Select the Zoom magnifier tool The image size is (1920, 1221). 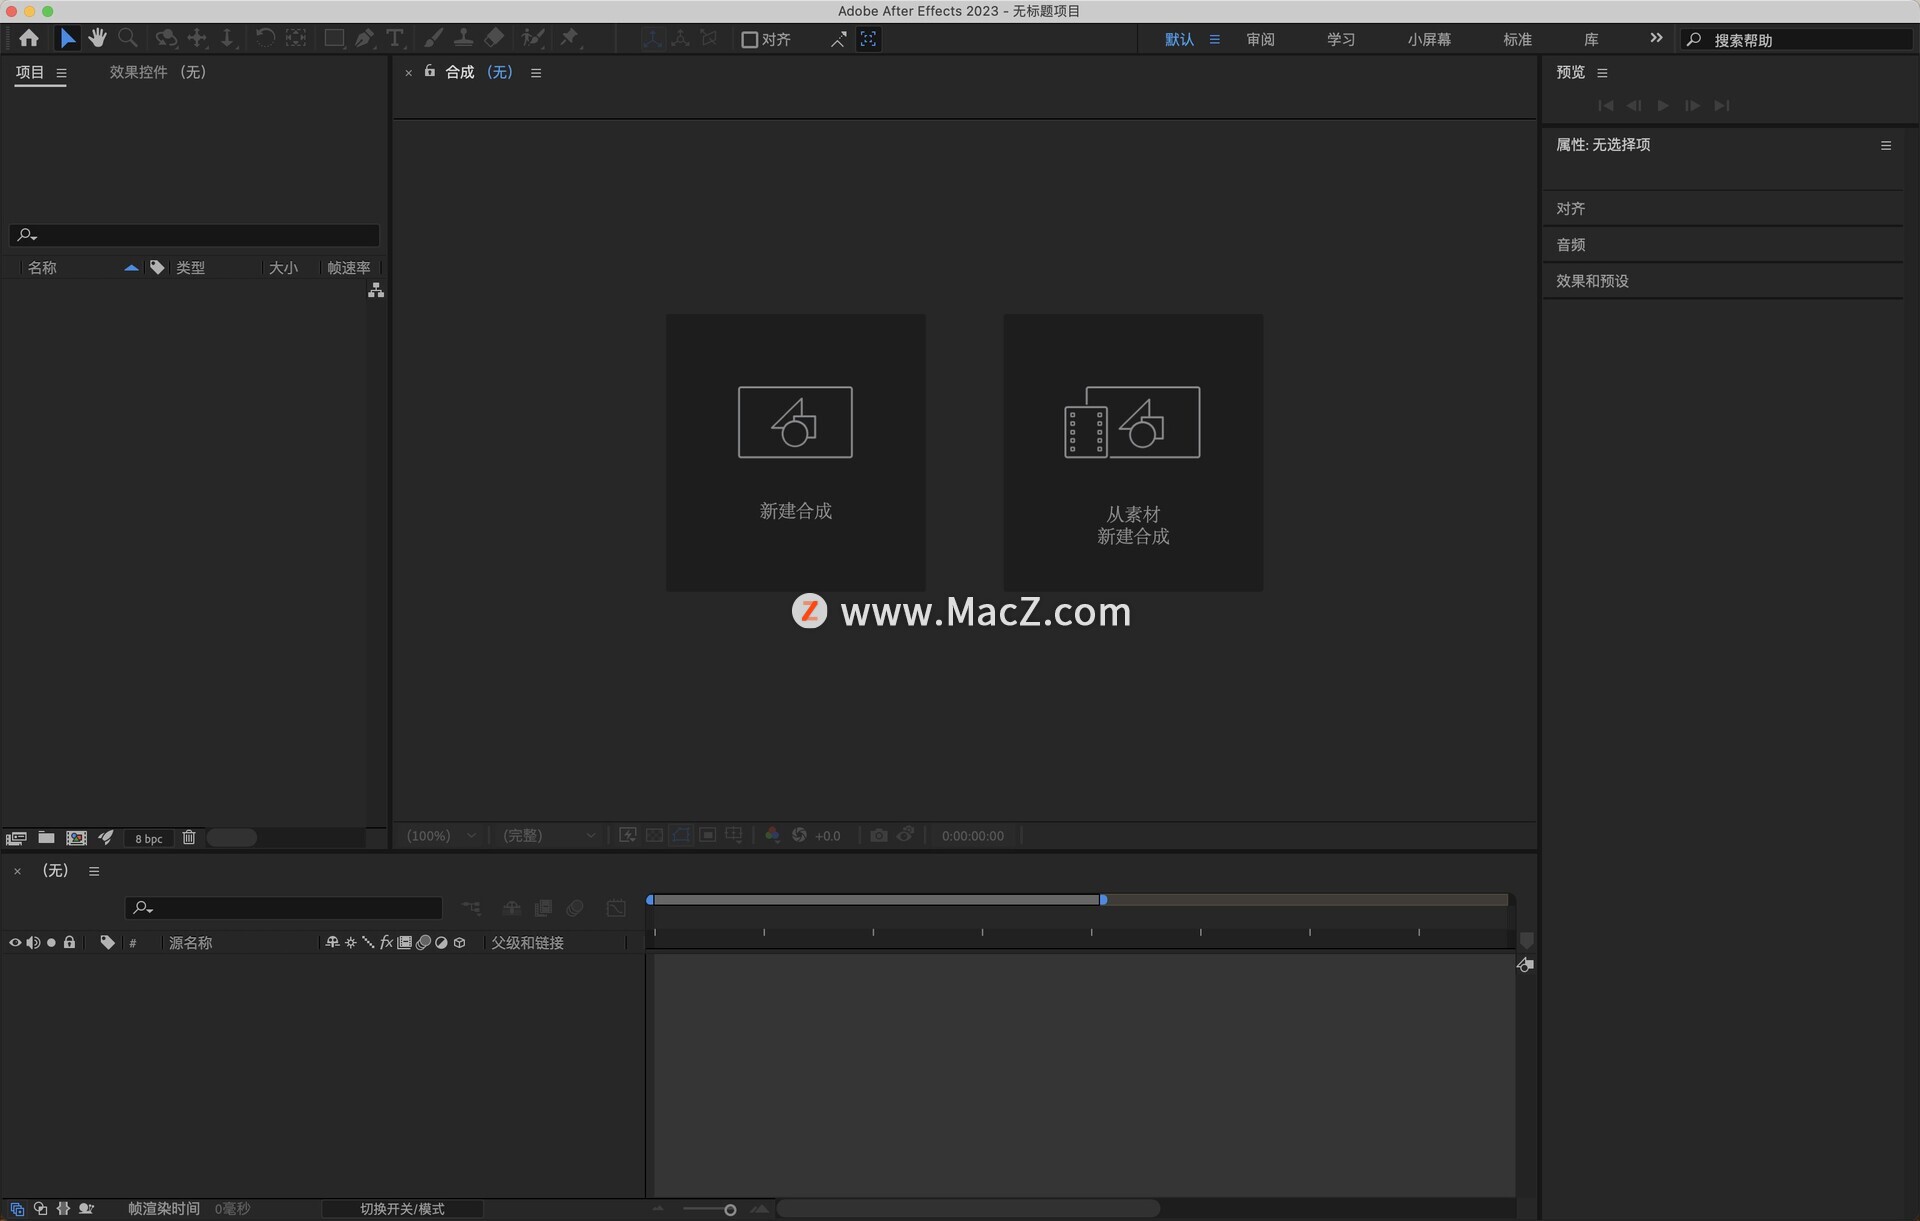[128, 38]
